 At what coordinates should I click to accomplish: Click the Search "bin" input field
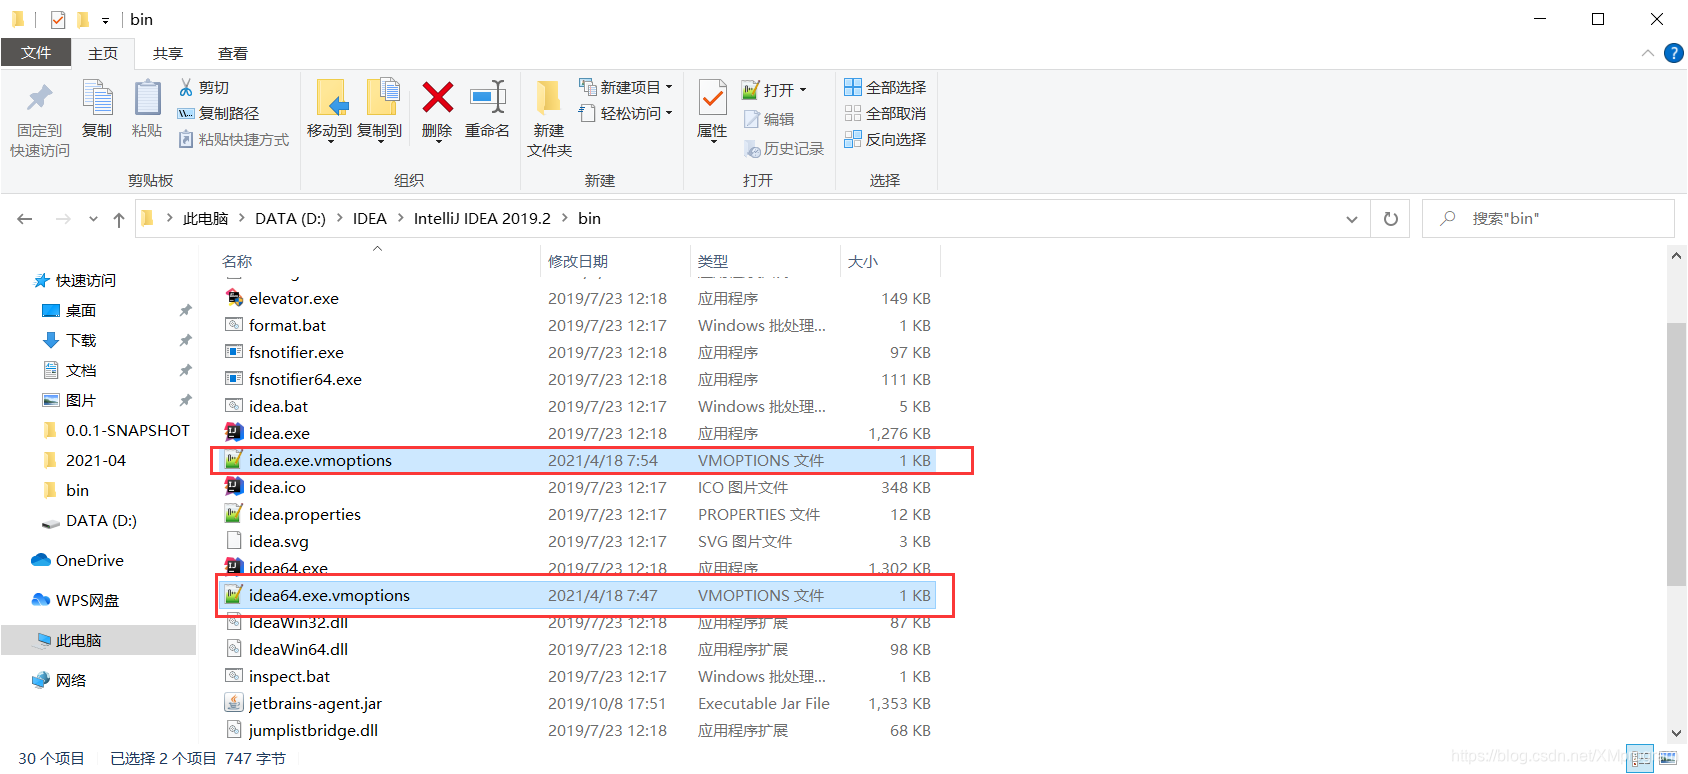tap(1549, 219)
